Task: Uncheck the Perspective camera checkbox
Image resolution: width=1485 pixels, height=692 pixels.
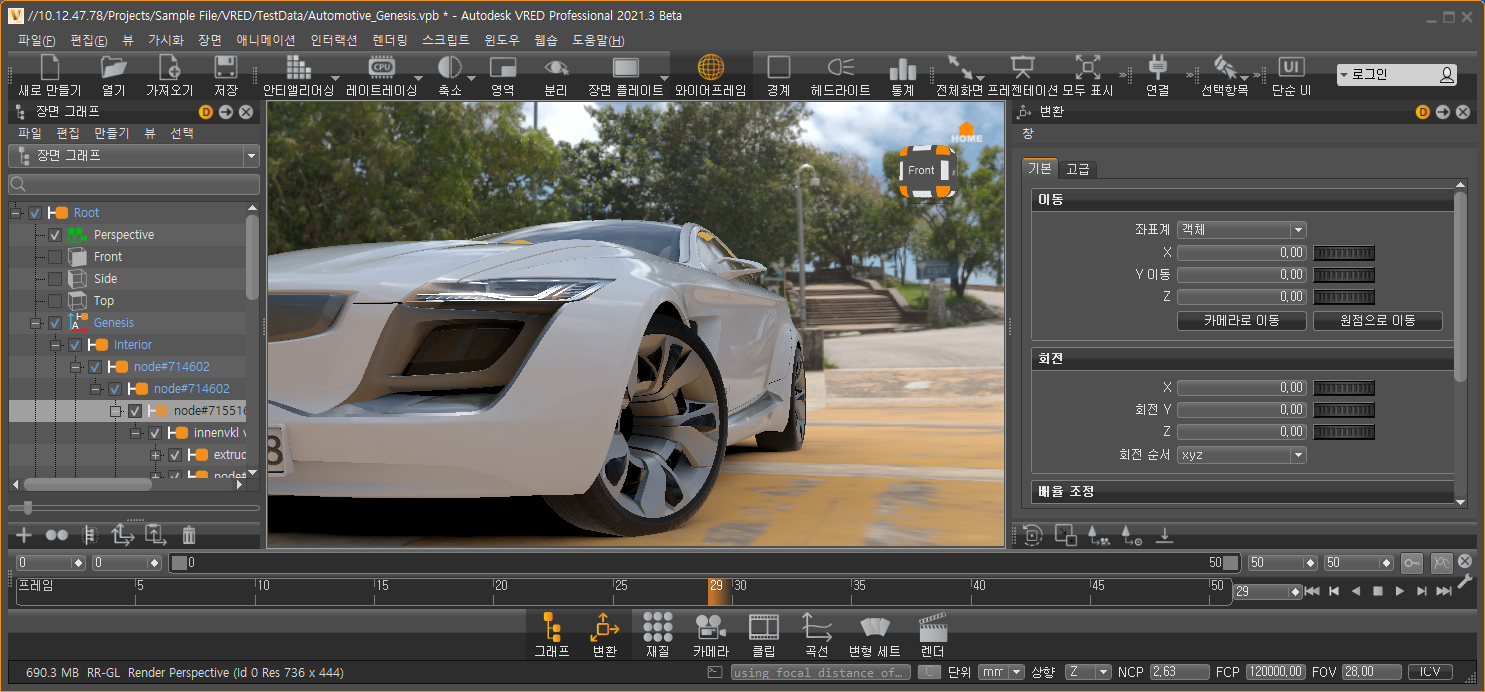Action: pos(55,235)
